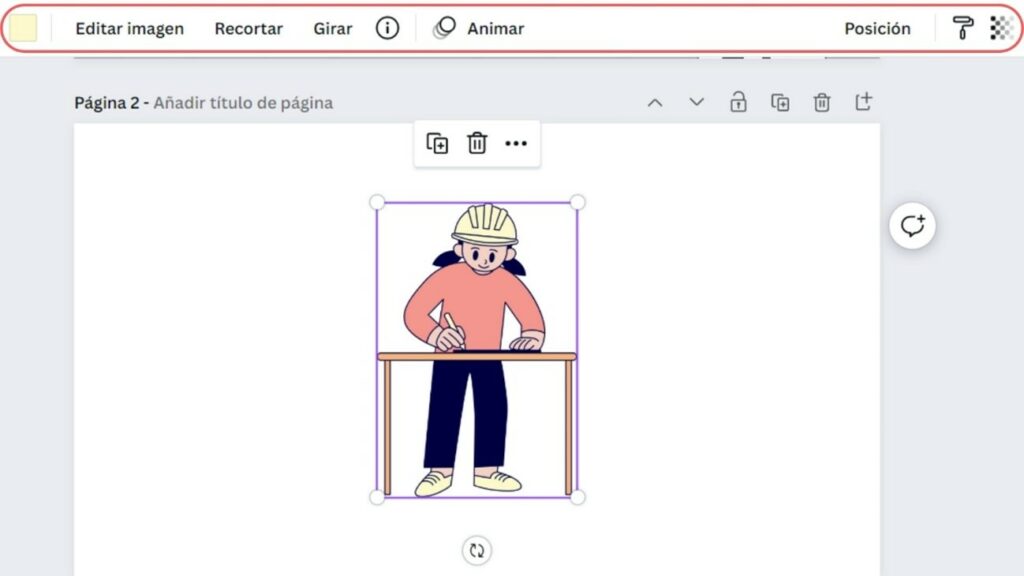Move page down with the down chevron
The width and height of the screenshot is (1024, 576).
pyautogui.click(x=697, y=102)
